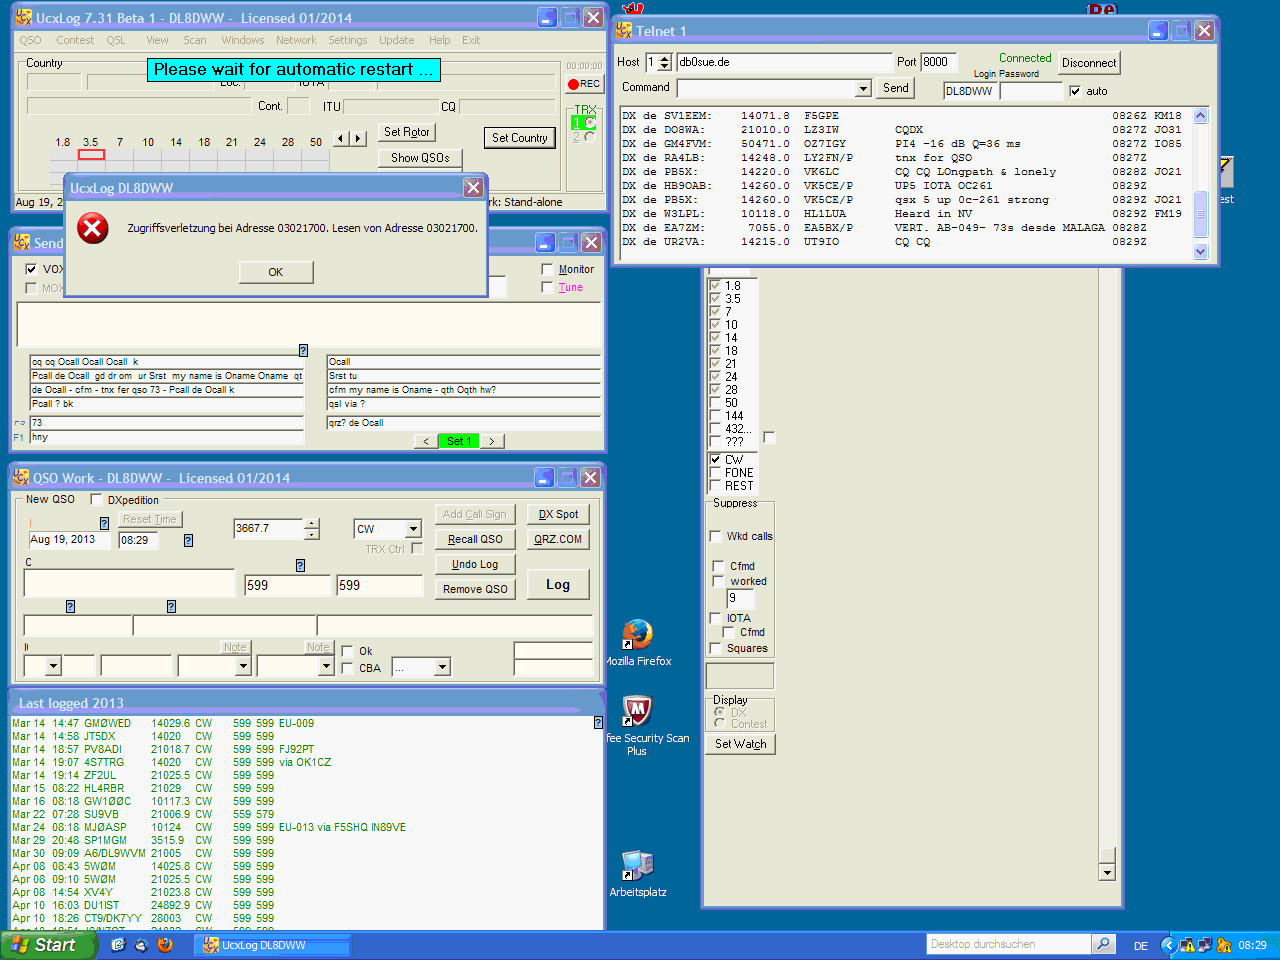Click the Set Country button
The image size is (1280, 960).
coord(519,138)
